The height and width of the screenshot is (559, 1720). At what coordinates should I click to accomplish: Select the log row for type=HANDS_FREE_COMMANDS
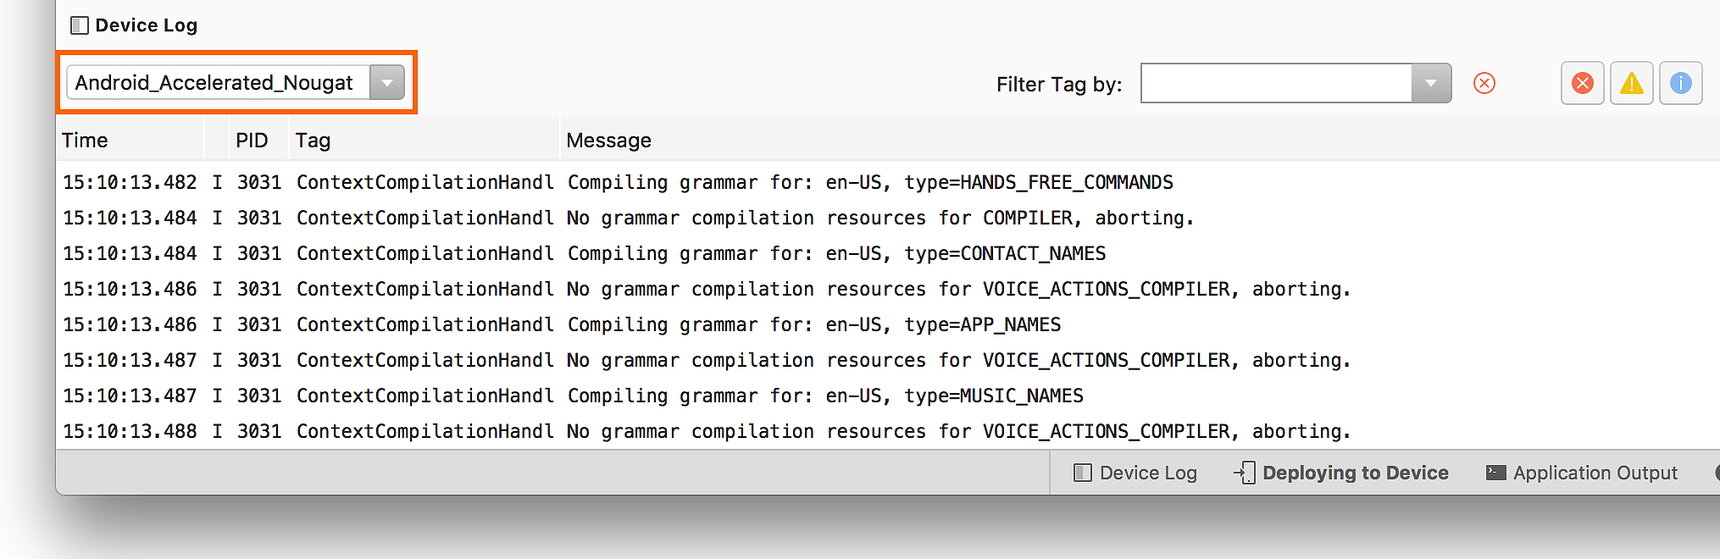pyautogui.click(x=888, y=182)
